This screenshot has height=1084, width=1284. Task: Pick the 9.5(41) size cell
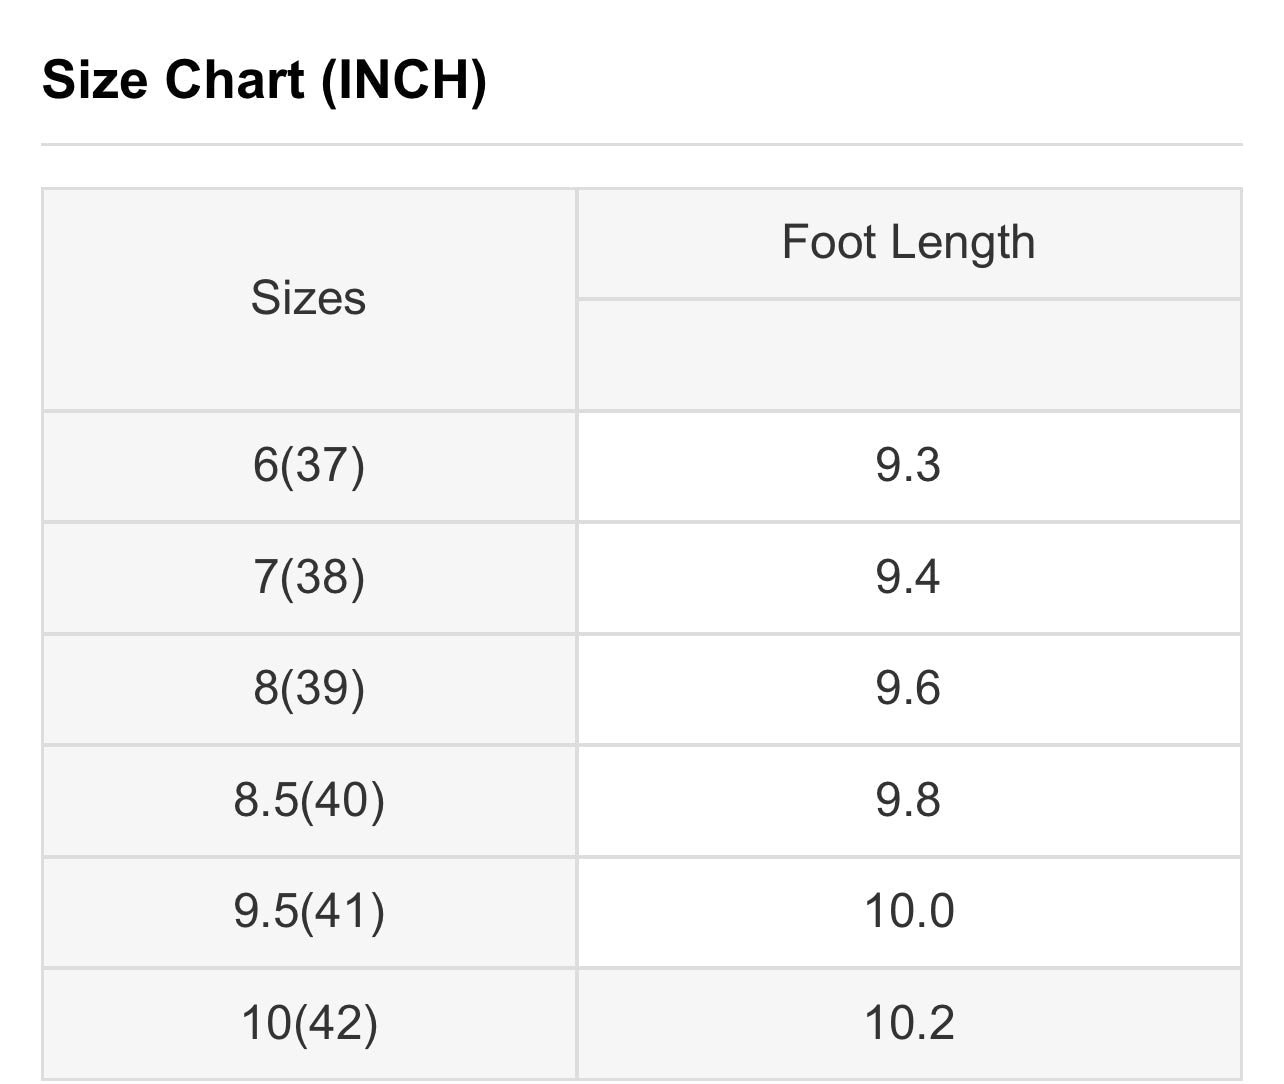tap(308, 911)
